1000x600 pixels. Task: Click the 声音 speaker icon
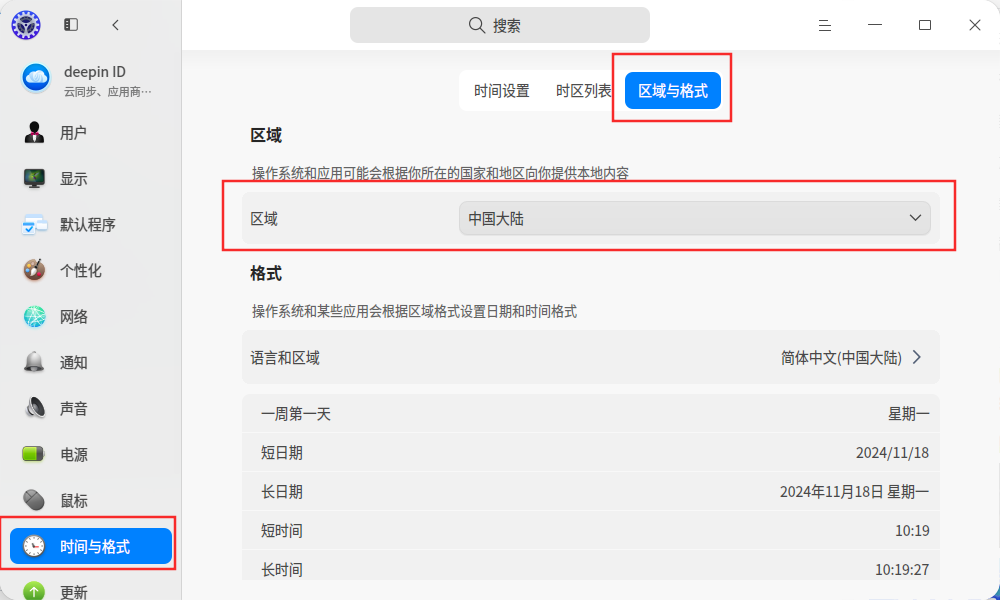(x=34, y=408)
